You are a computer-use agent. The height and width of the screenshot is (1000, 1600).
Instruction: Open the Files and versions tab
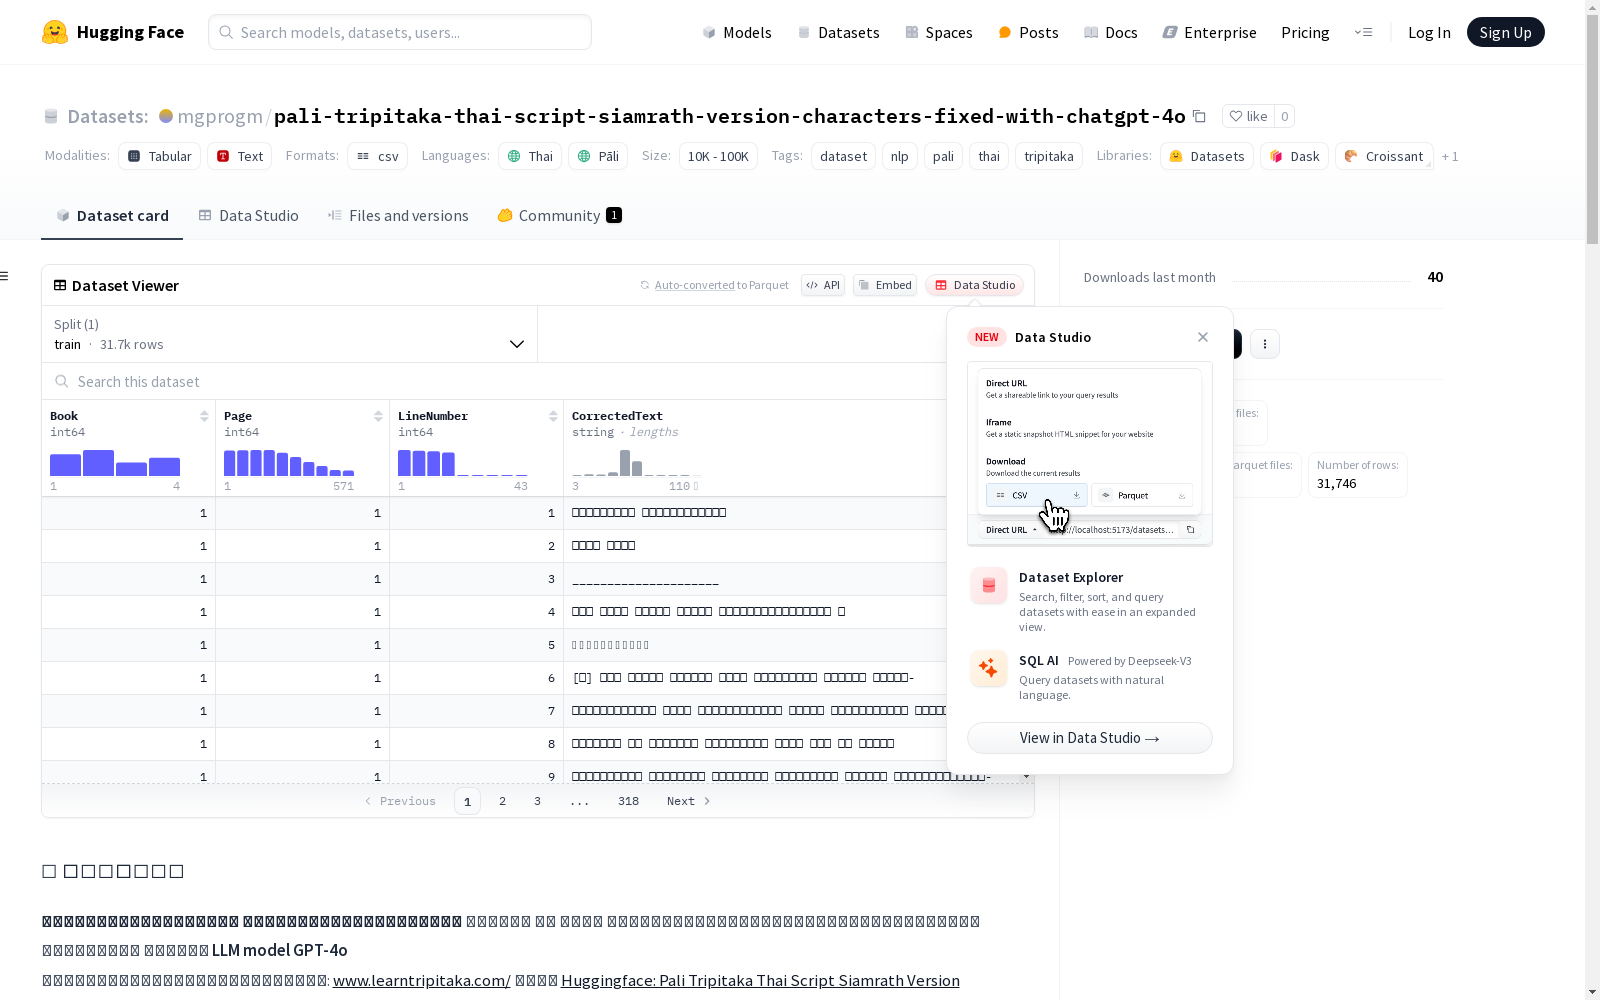coord(398,216)
